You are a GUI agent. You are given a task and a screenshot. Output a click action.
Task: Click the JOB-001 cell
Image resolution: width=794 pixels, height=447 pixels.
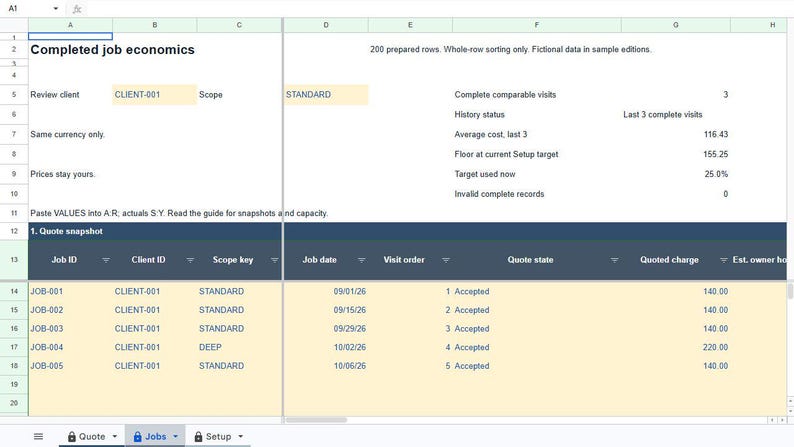[x=70, y=292]
